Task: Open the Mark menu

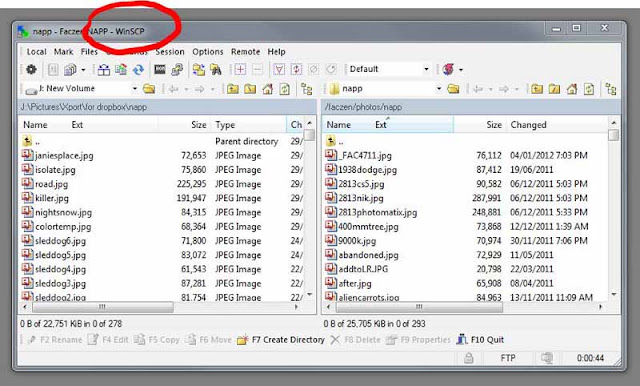Action: tap(63, 52)
